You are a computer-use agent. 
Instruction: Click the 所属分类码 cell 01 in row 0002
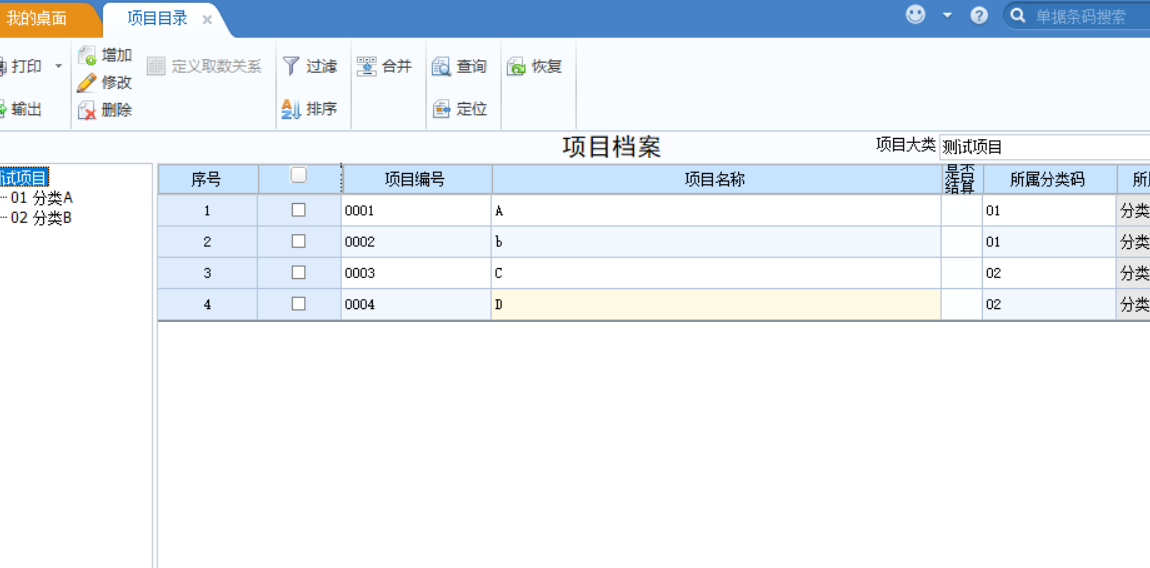tap(1049, 242)
